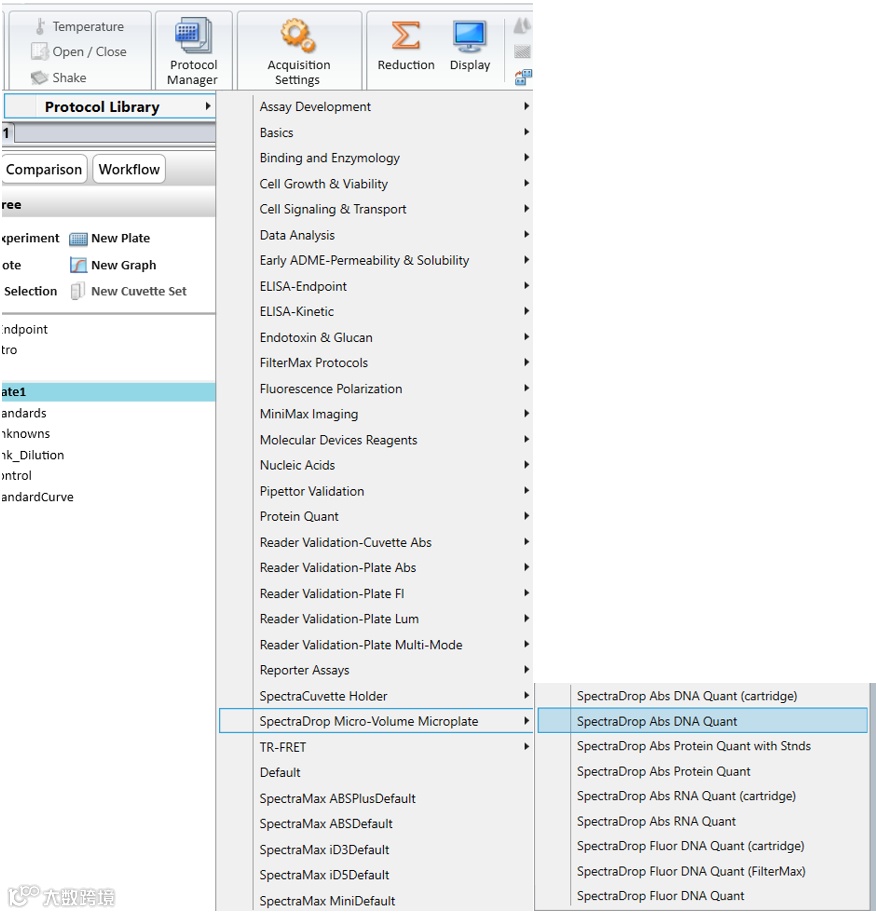Image resolution: width=876 pixels, height=914 pixels.
Task: Select the Standards tree item
Action: pyautogui.click(x=23, y=413)
